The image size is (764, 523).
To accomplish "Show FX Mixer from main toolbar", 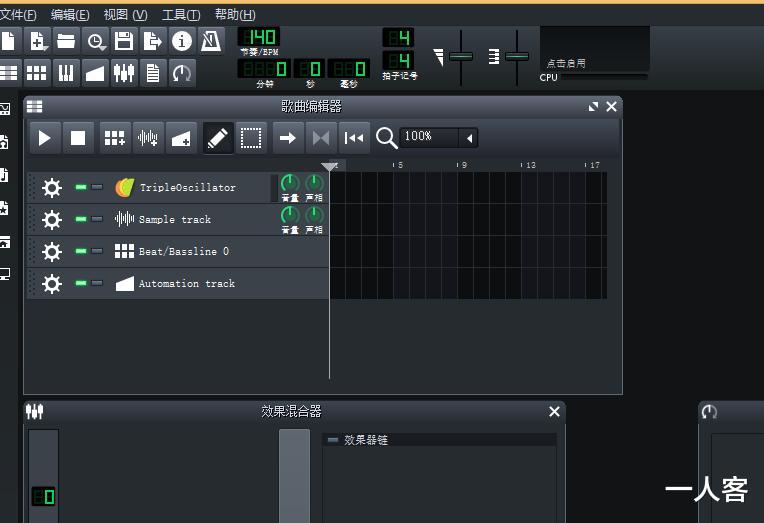I will (124, 73).
